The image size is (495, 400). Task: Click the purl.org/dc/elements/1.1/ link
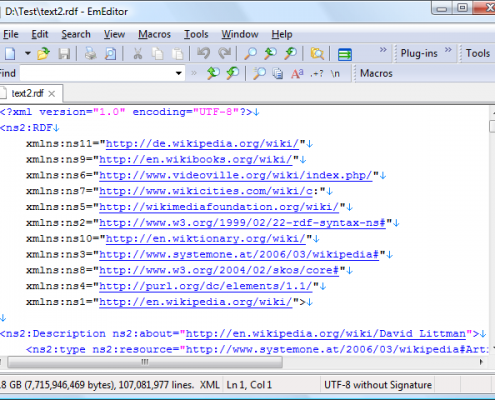206,286
